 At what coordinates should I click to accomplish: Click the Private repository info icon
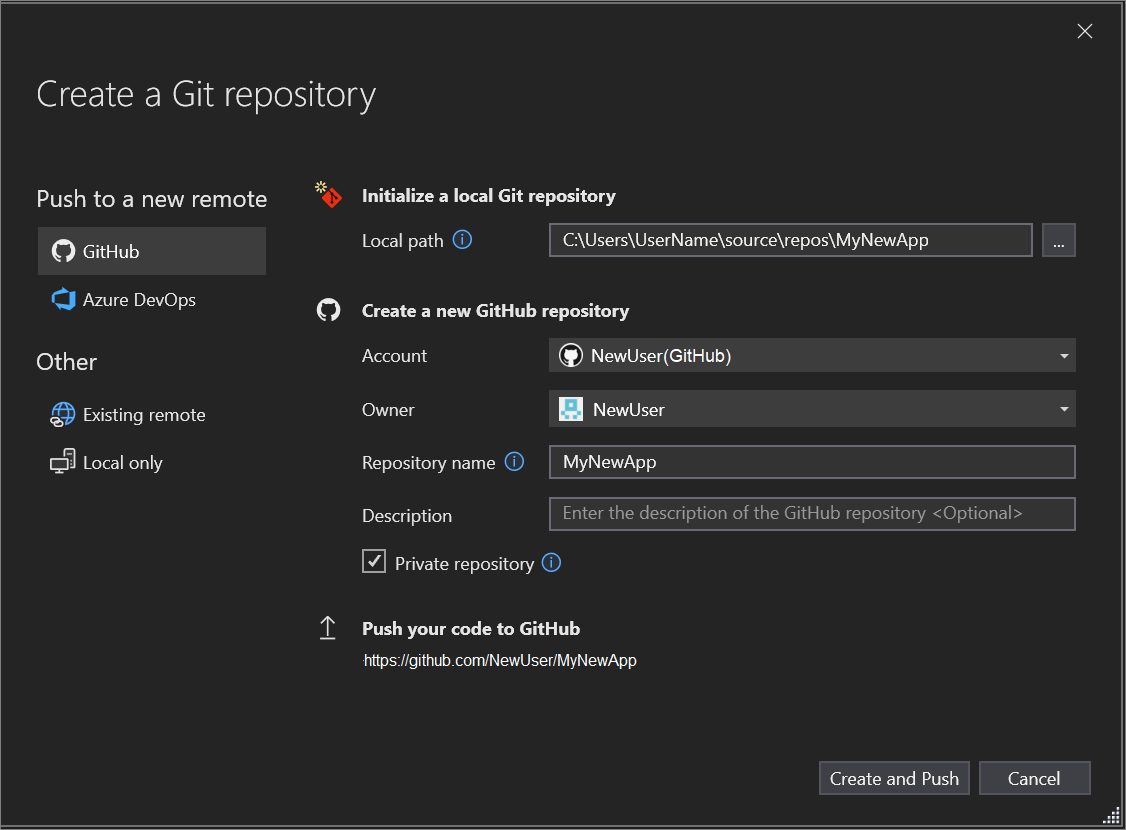pos(551,563)
